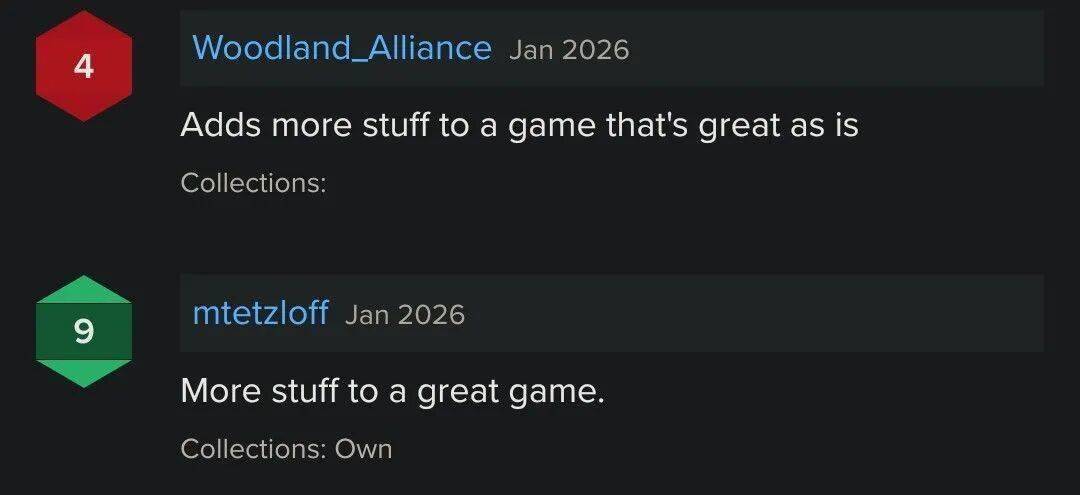Open Woodland_Alliance user profile
The image size is (1080, 495).
coord(341,48)
